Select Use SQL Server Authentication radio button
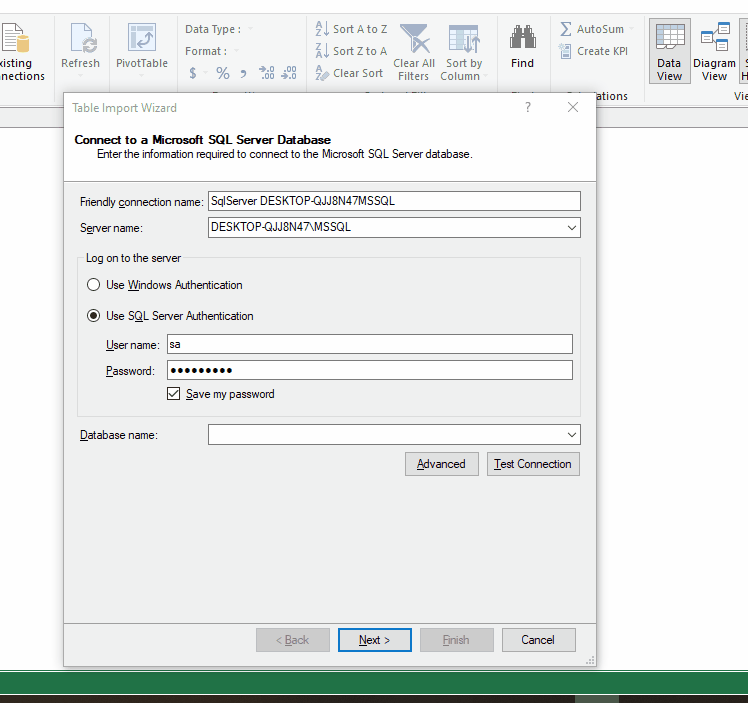 (x=94, y=316)
